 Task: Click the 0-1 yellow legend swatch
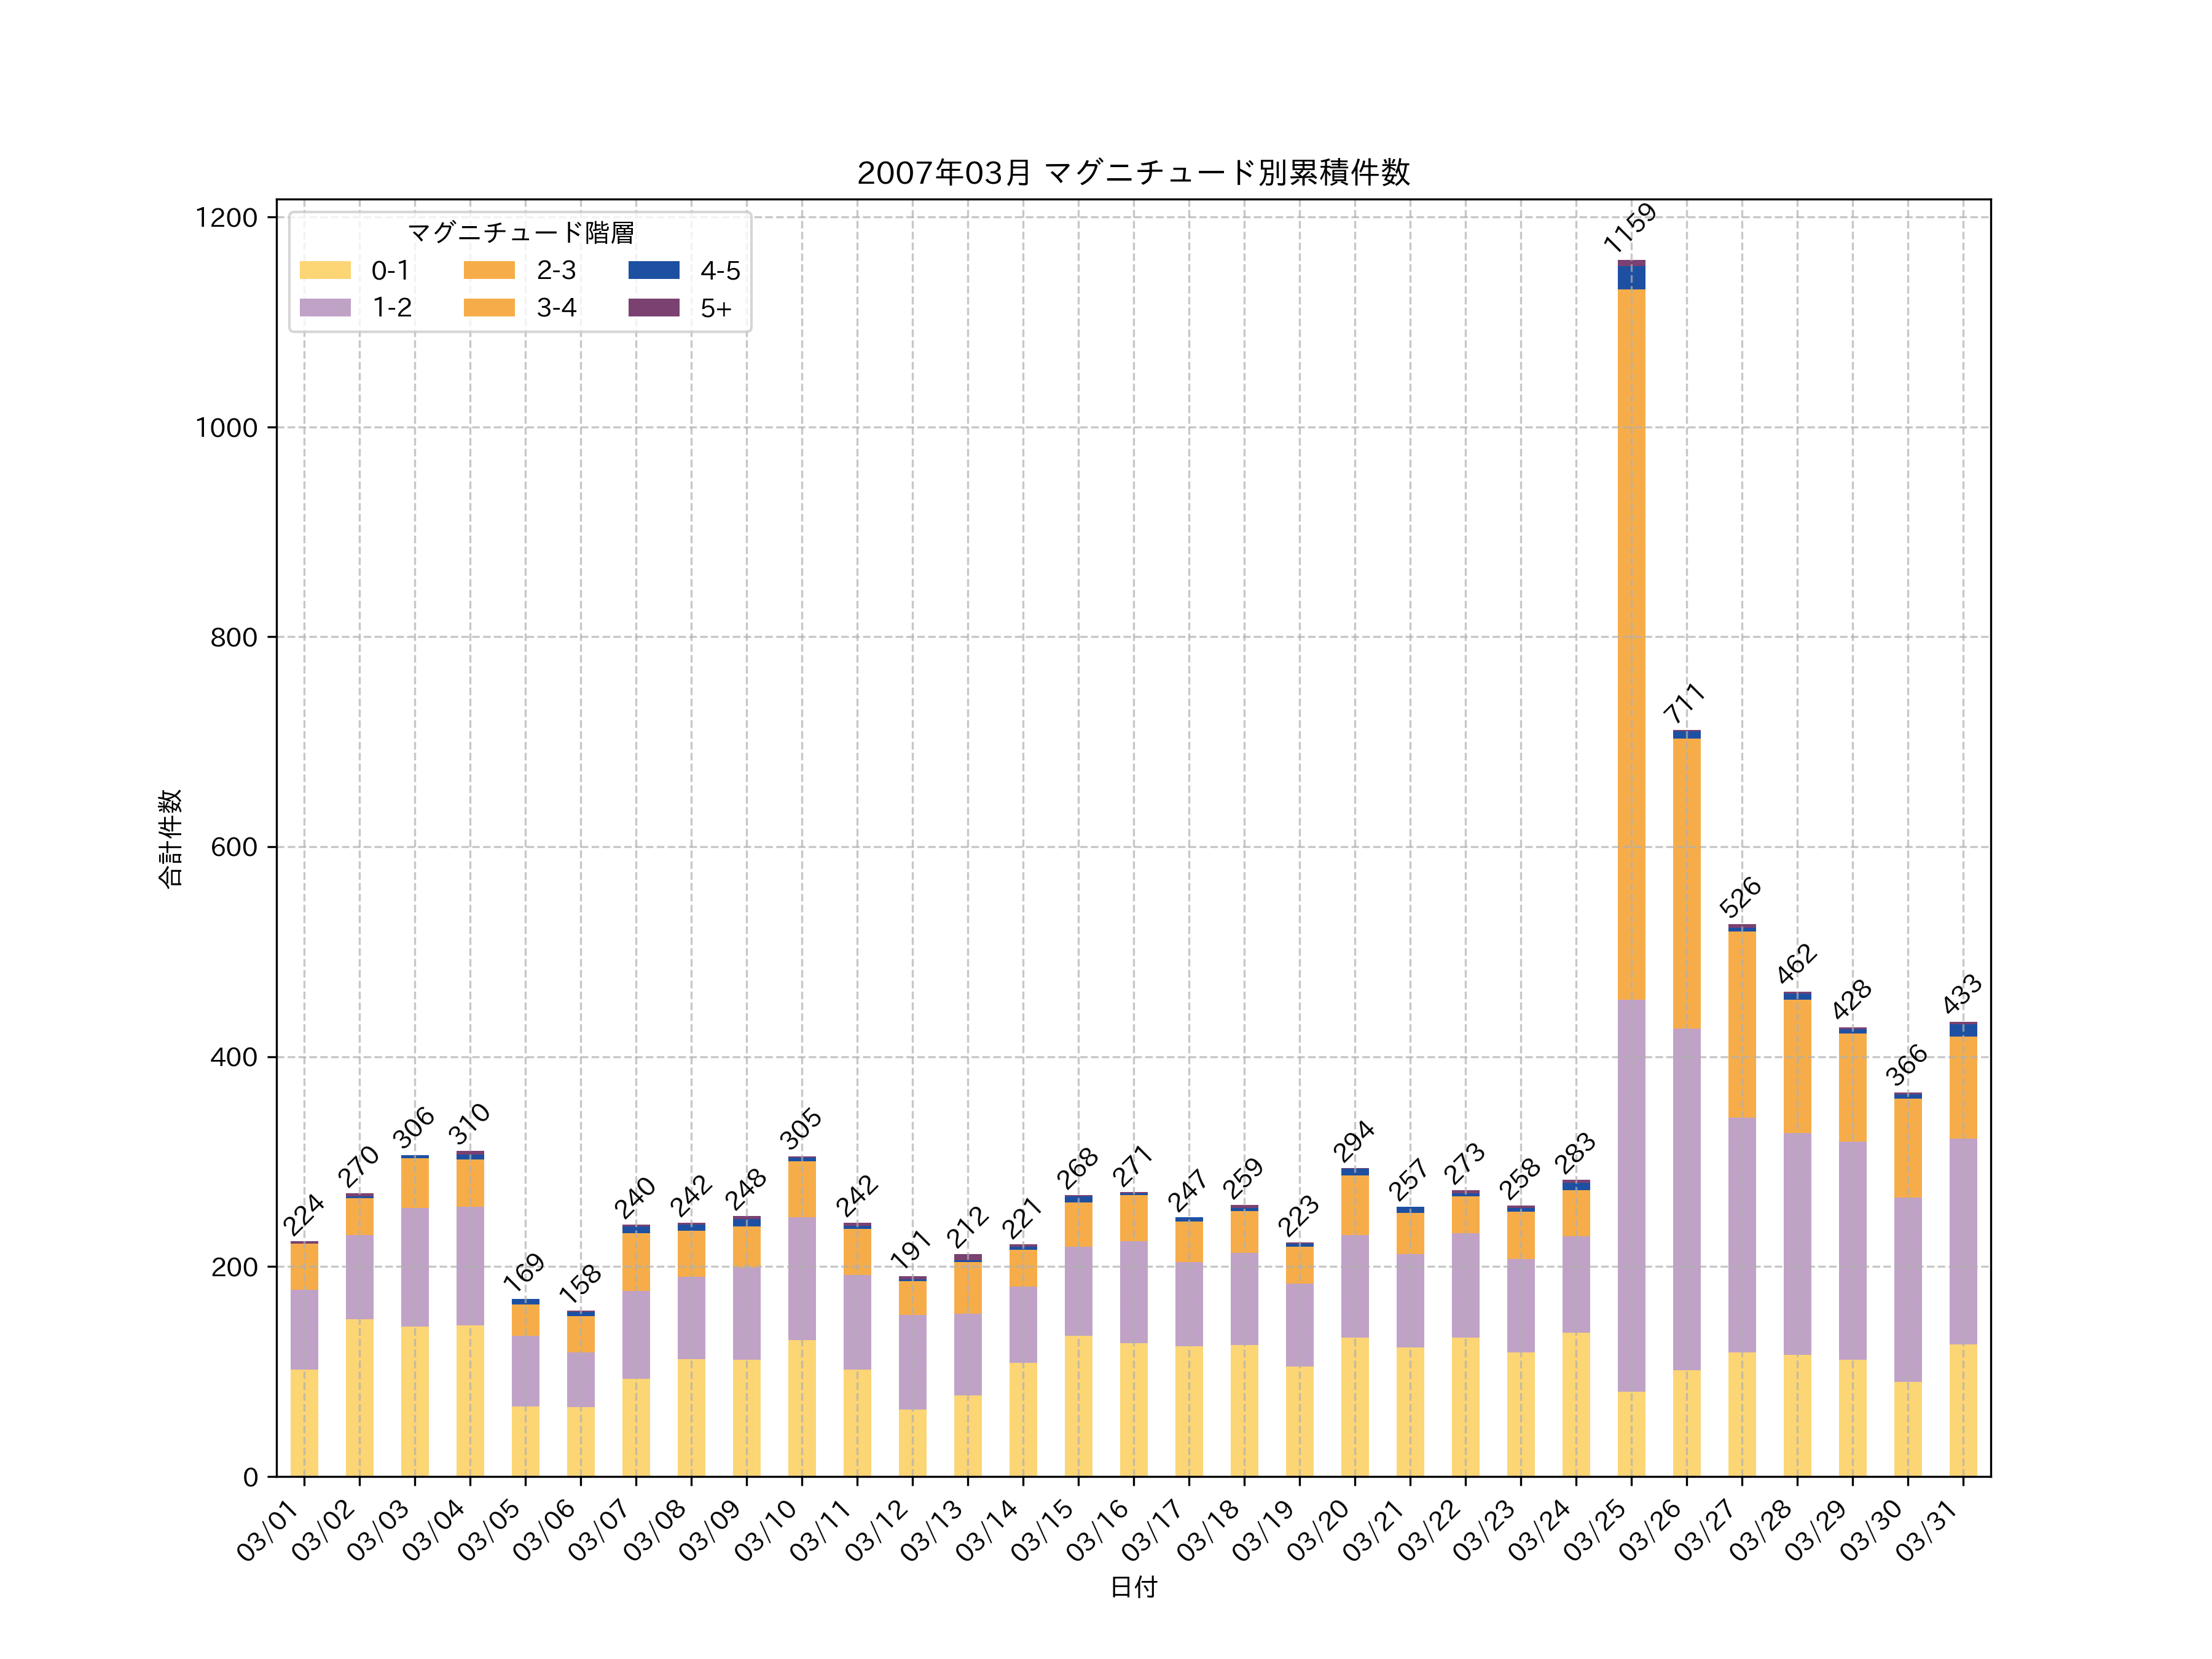[325, 270]
